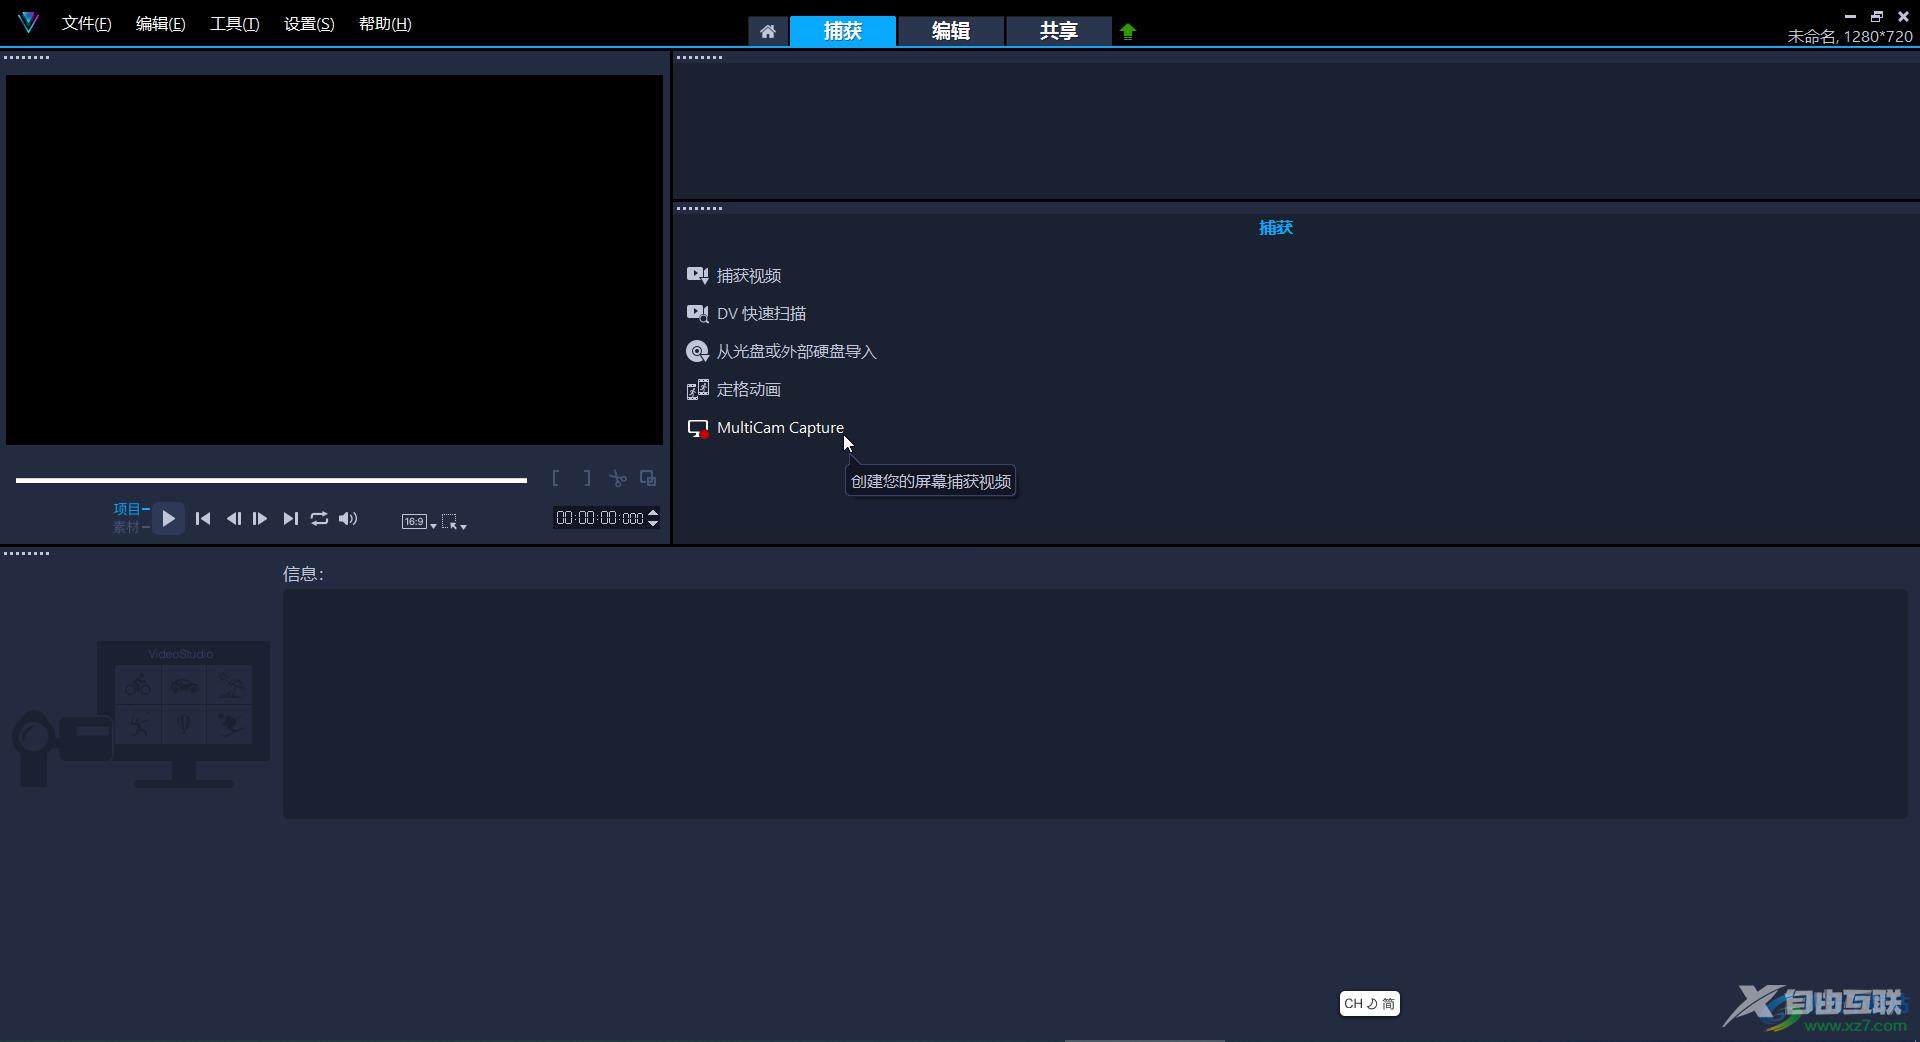Image resolution: width=1920 pixels, height=1042 pixels.
Task: Click the disc import icon
Action: tap(698, 351)
